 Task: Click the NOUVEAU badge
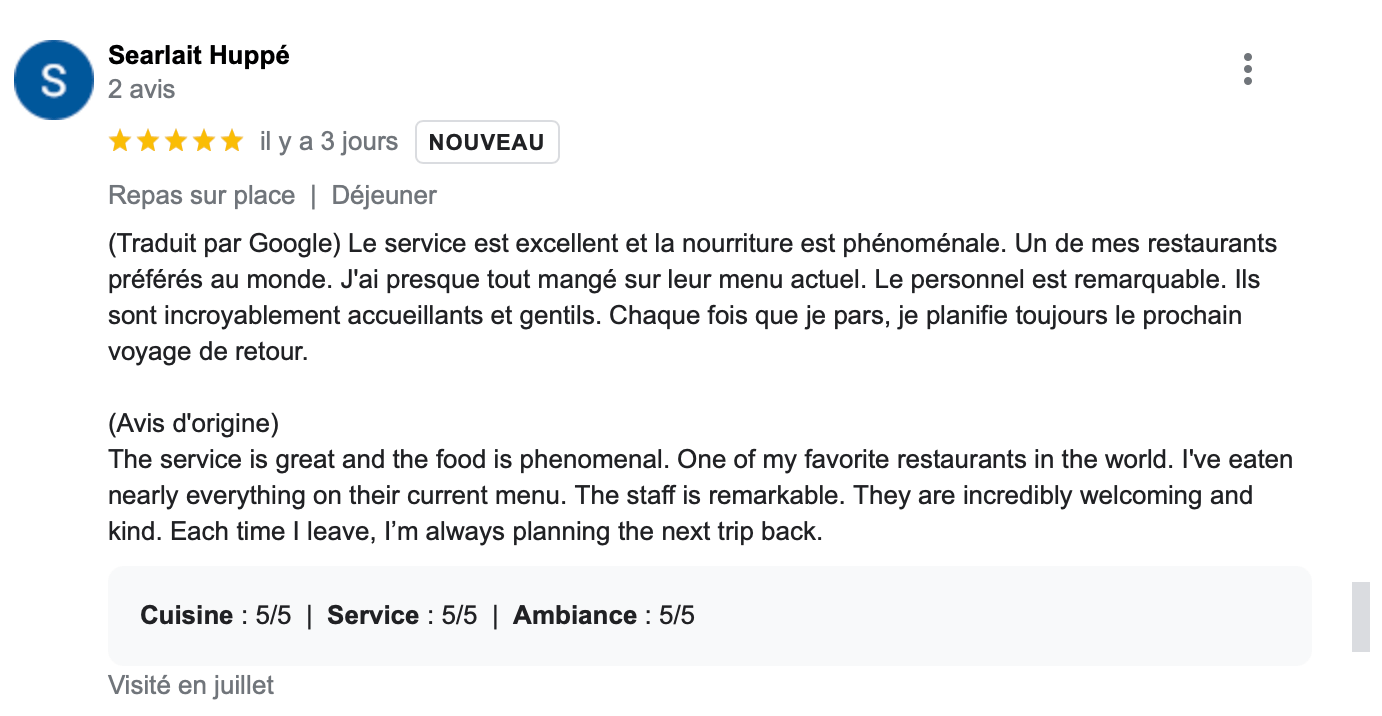(x=487, y=142)
